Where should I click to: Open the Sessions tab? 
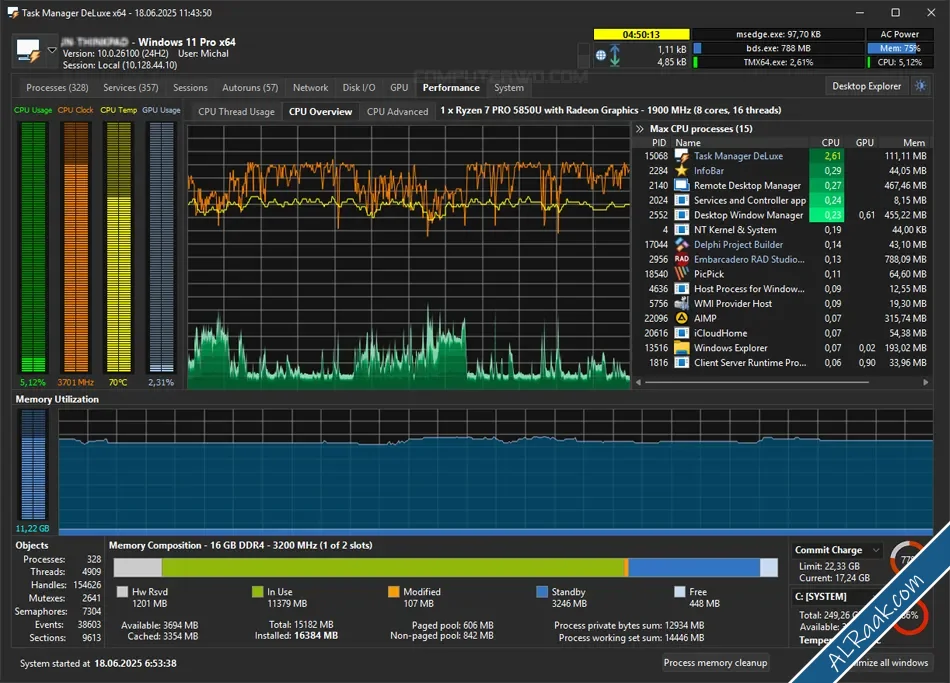pos(190,88)
